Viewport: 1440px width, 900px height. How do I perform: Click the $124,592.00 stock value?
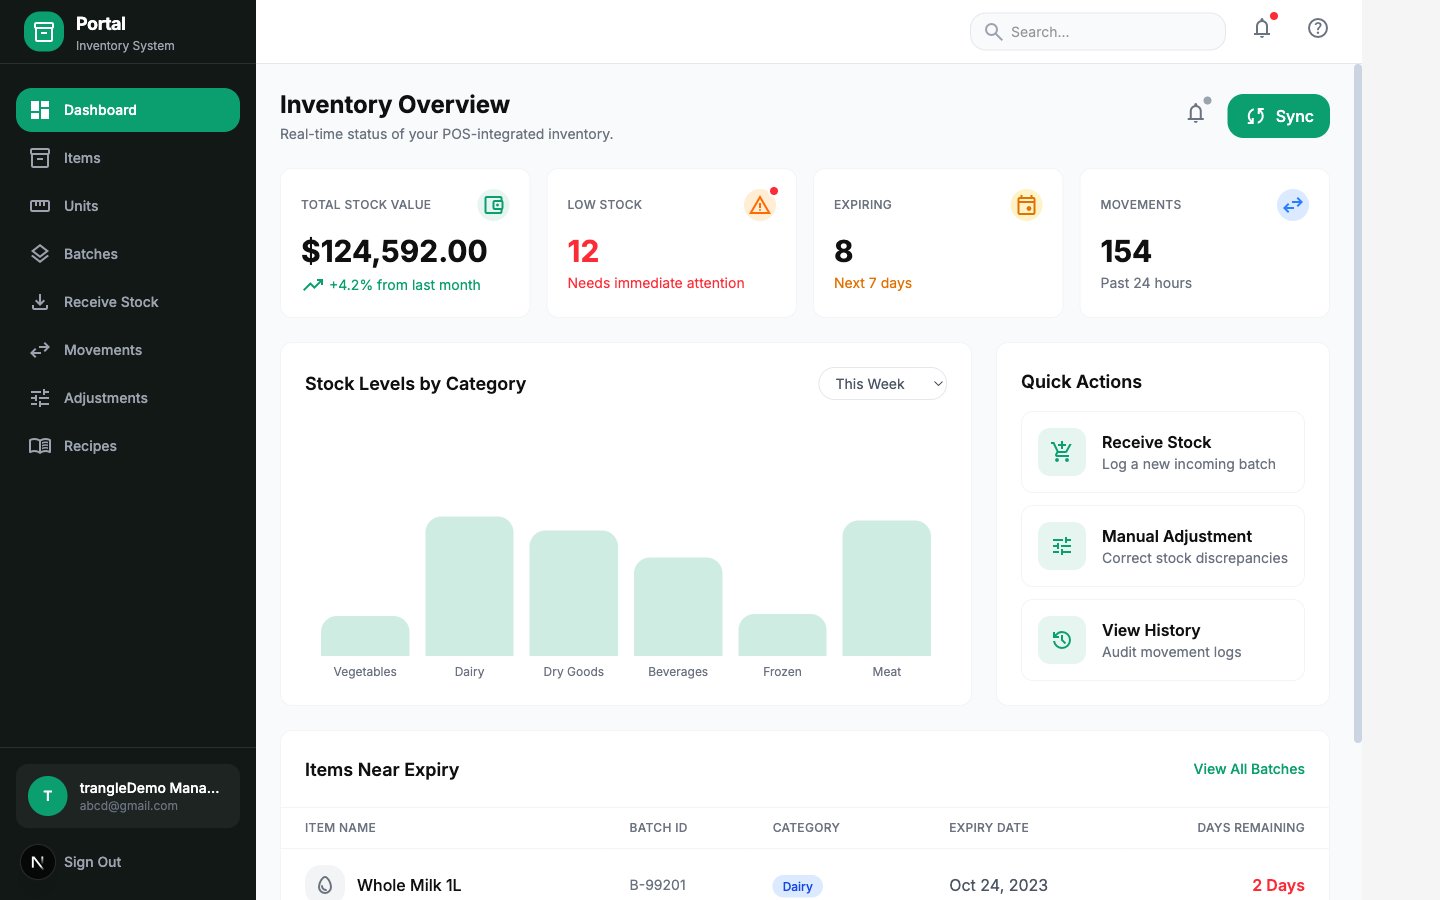[x=394, y=251]
